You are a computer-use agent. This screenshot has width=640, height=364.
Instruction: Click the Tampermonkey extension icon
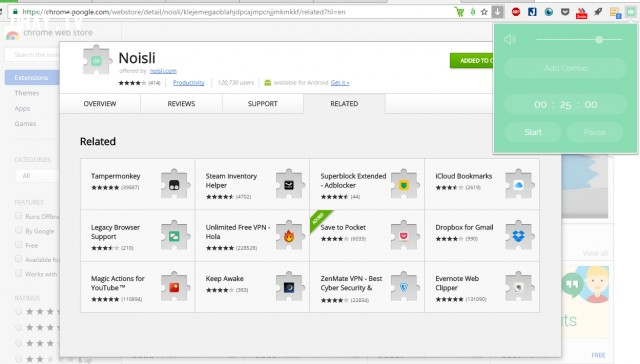175,184
